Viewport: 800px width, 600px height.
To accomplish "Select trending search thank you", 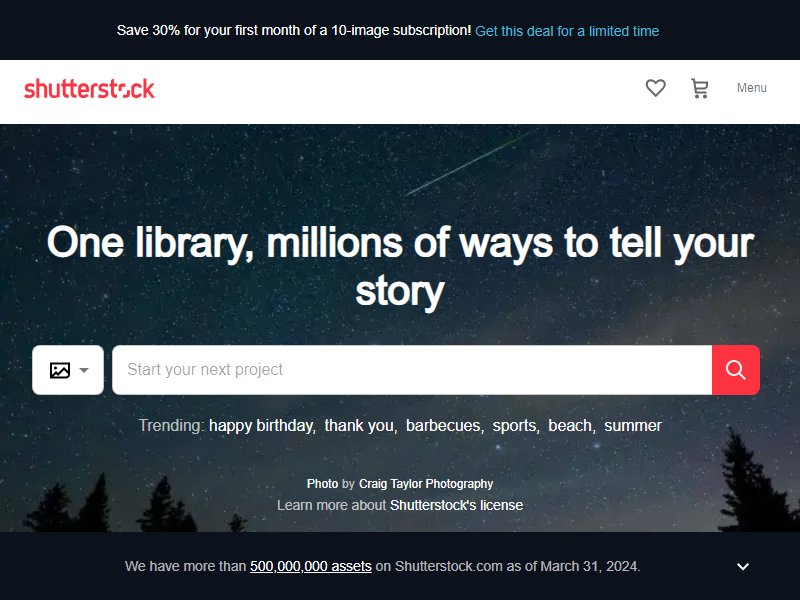I will 359,426.
